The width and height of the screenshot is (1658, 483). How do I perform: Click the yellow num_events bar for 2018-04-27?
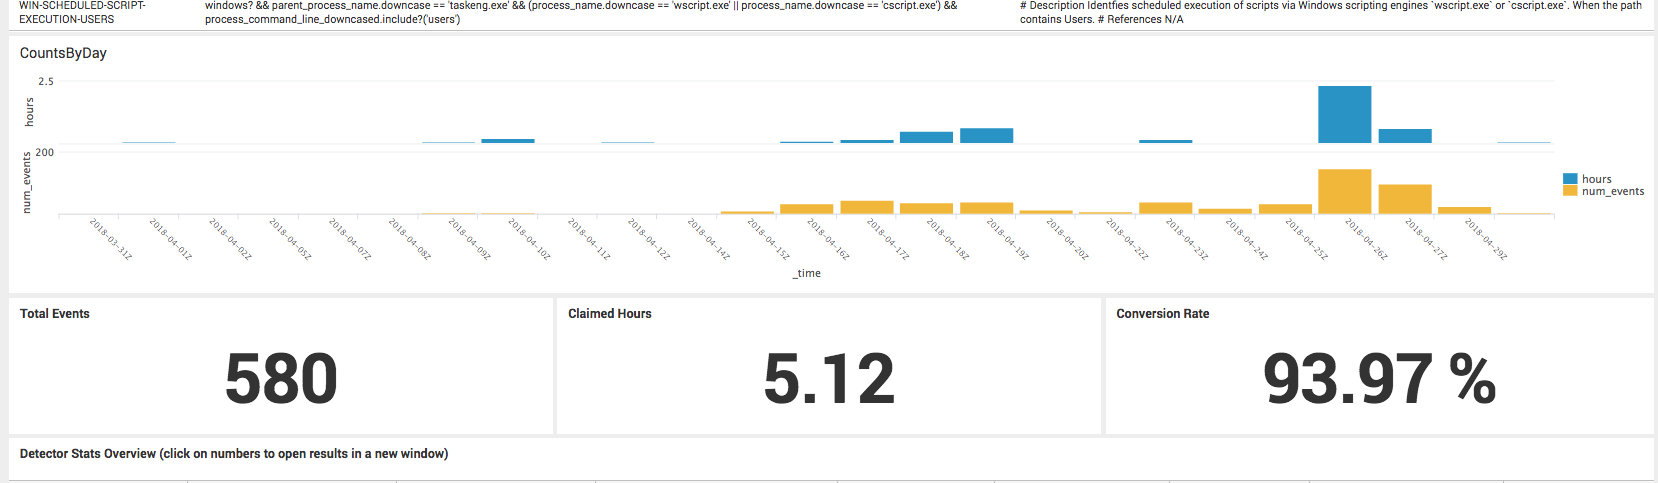(x=1404, y=199)
